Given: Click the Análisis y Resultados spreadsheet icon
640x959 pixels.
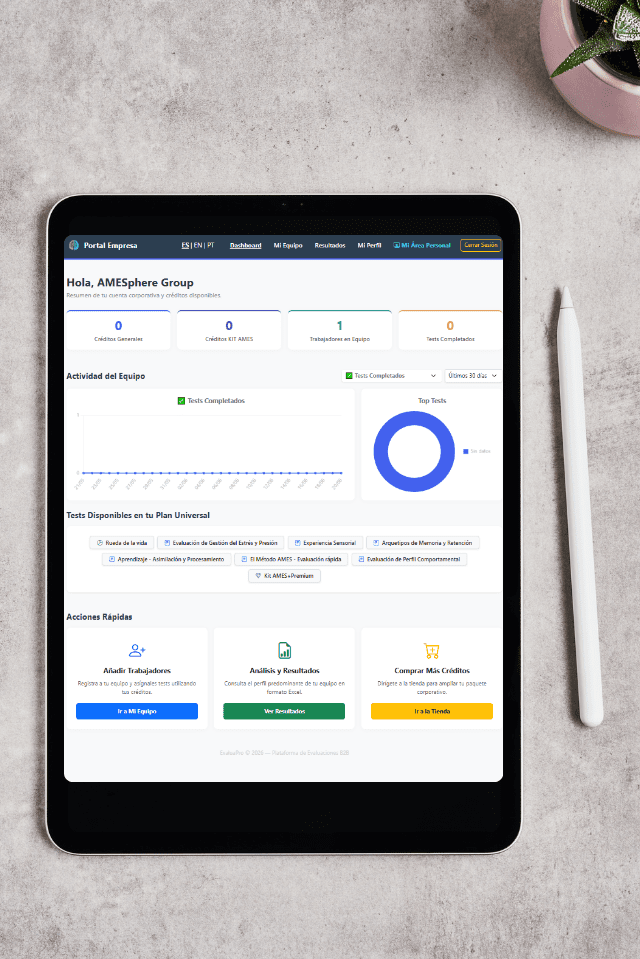Looking at the screenshot, I should pos(285,650).
